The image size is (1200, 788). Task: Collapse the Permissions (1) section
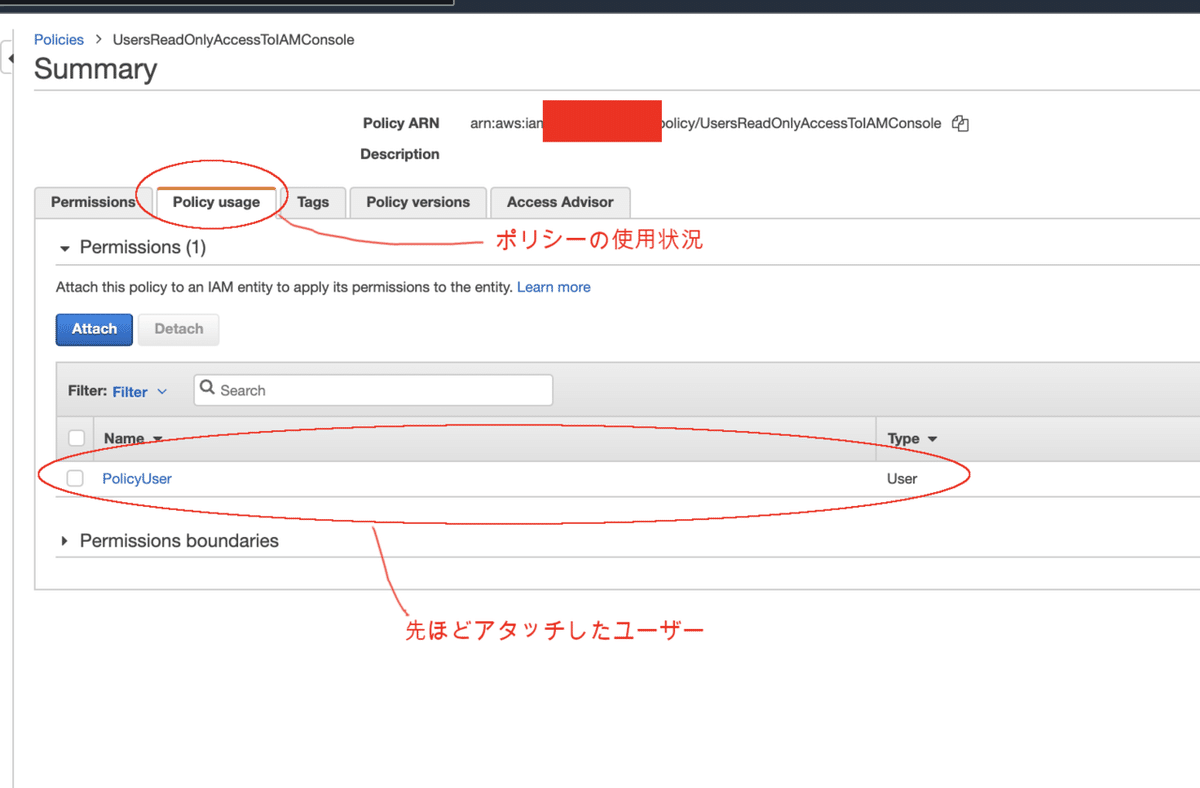[x=65, y=247]
